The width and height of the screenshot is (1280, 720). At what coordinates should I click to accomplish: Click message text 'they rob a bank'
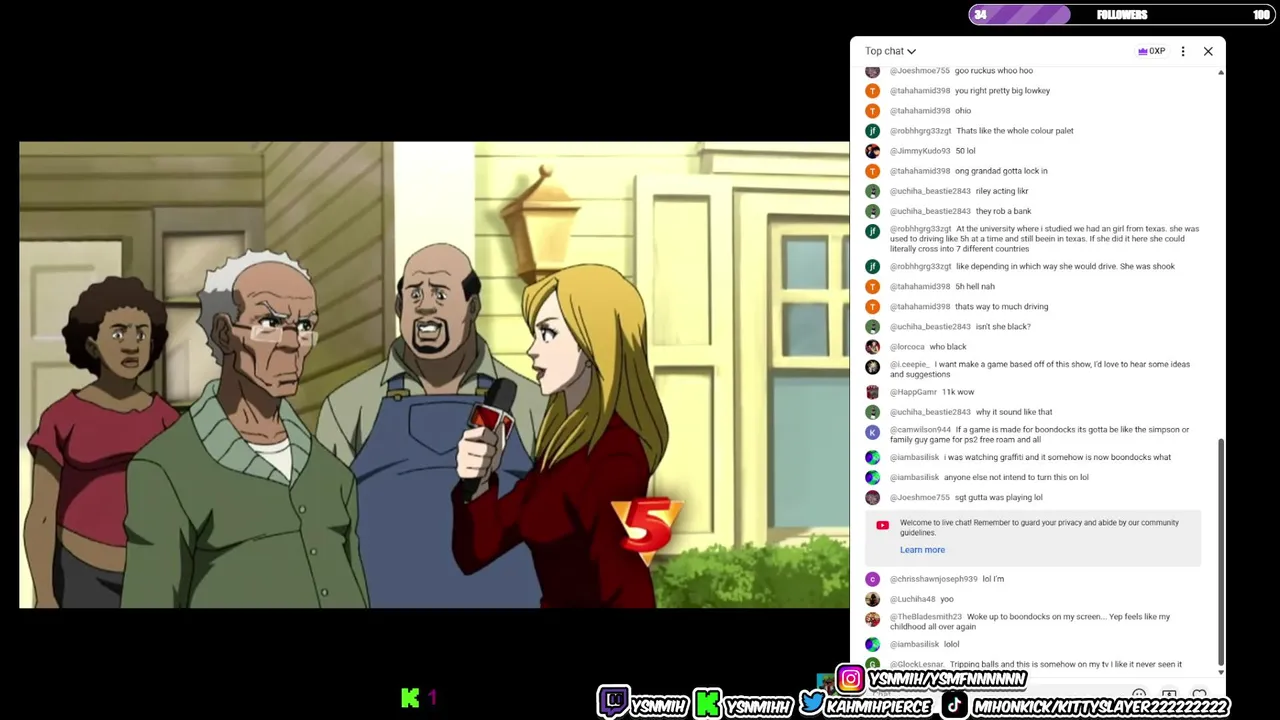click(1003, 211)
